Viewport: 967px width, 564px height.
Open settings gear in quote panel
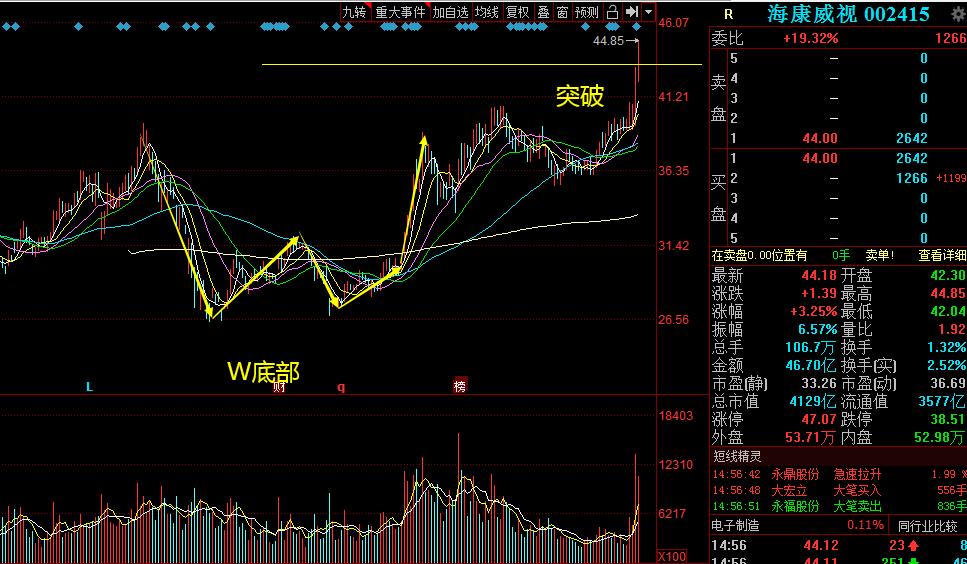point(960,15)
